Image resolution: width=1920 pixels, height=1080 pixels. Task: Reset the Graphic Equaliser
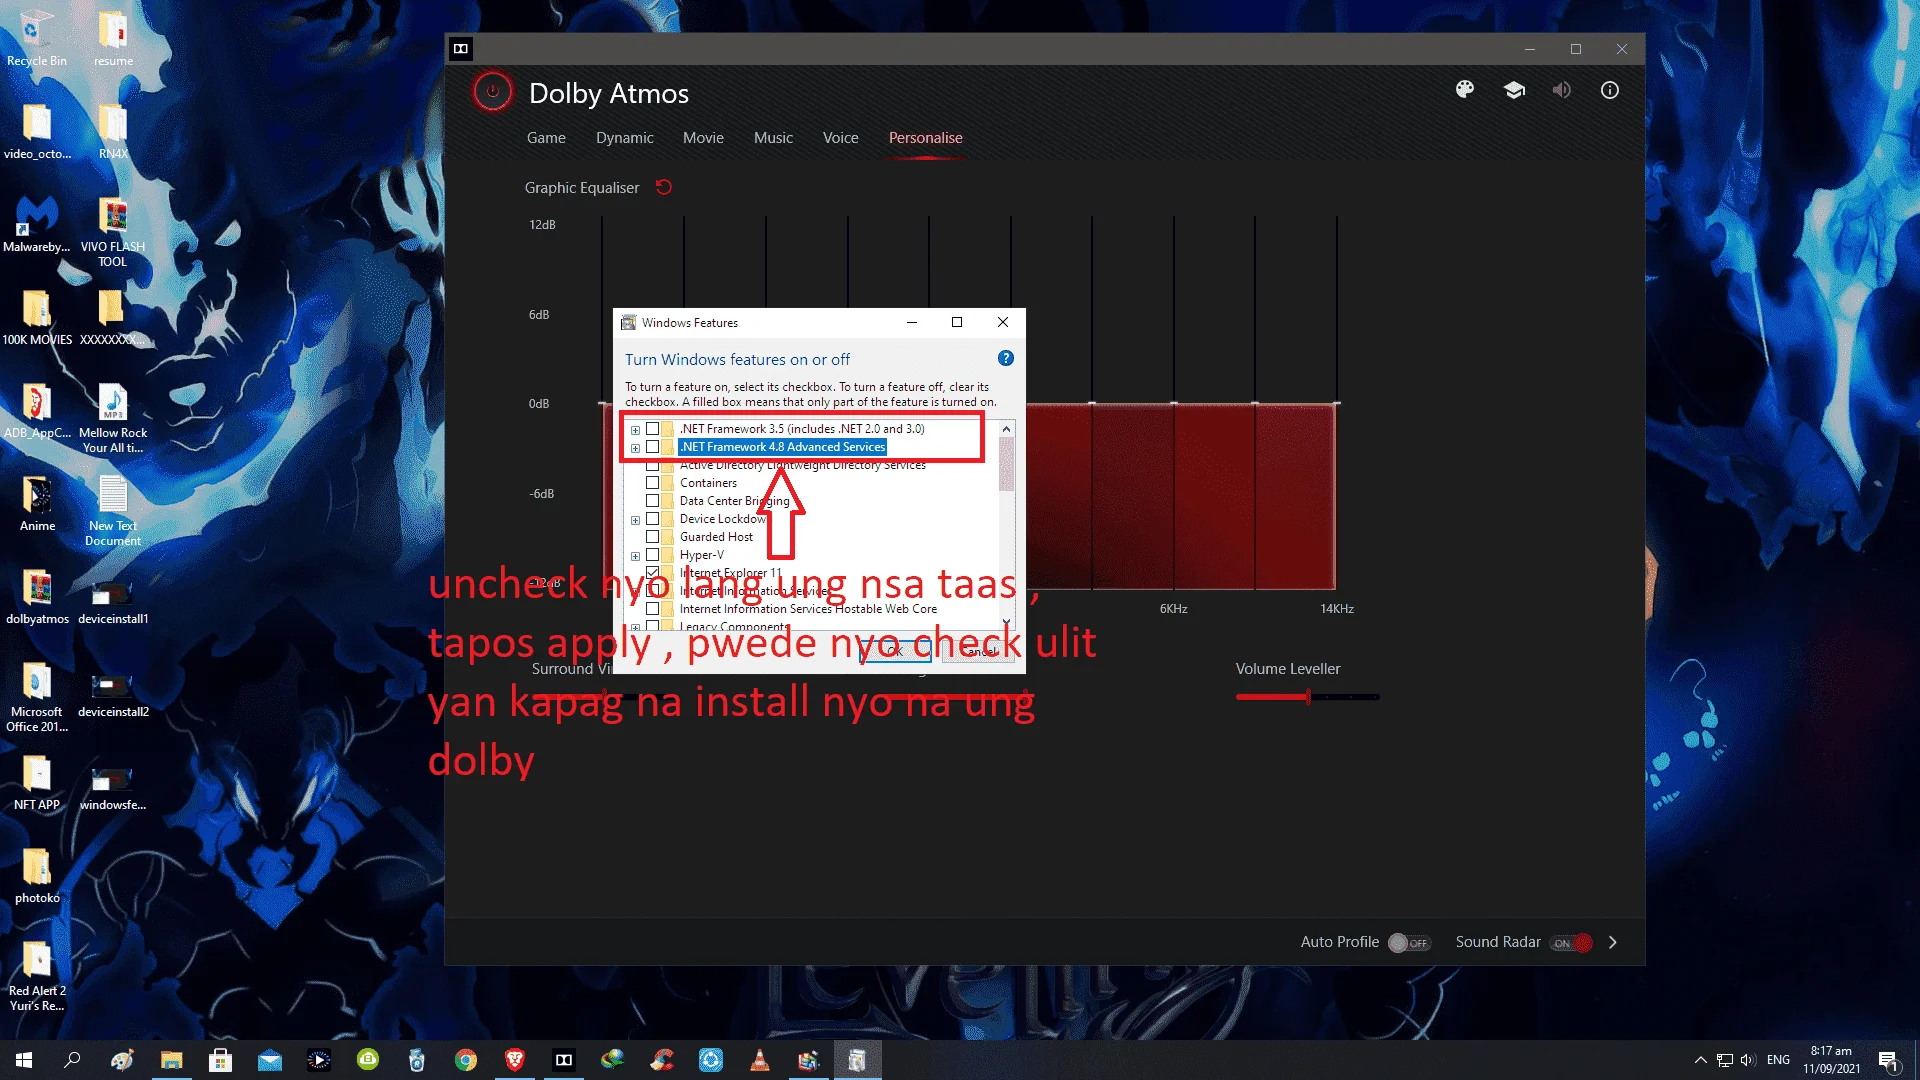664,187
